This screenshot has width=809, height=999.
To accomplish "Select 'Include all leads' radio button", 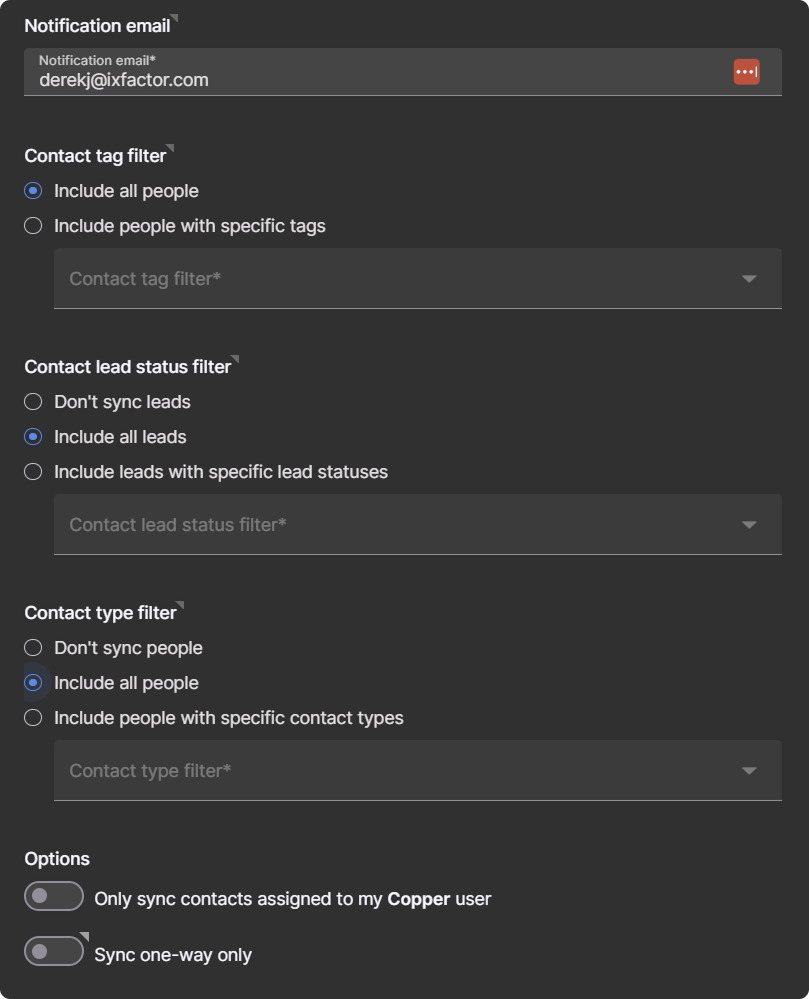I will pos(33,437).
